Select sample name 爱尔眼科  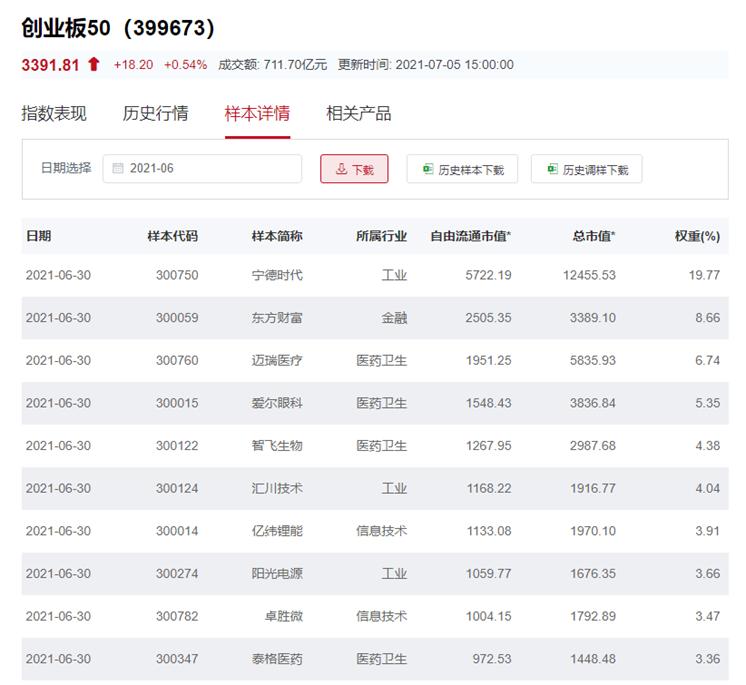point(277,403)
